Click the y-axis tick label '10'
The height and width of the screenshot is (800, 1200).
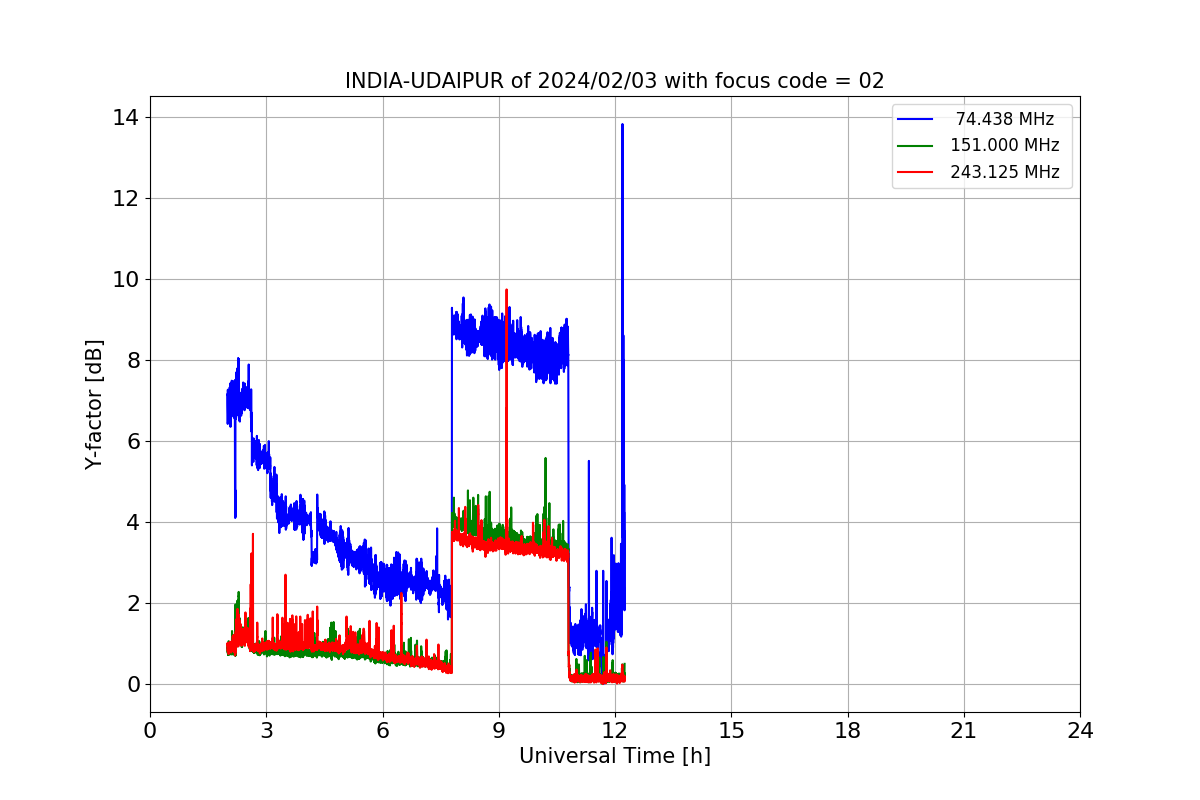(x=127, y=280)
